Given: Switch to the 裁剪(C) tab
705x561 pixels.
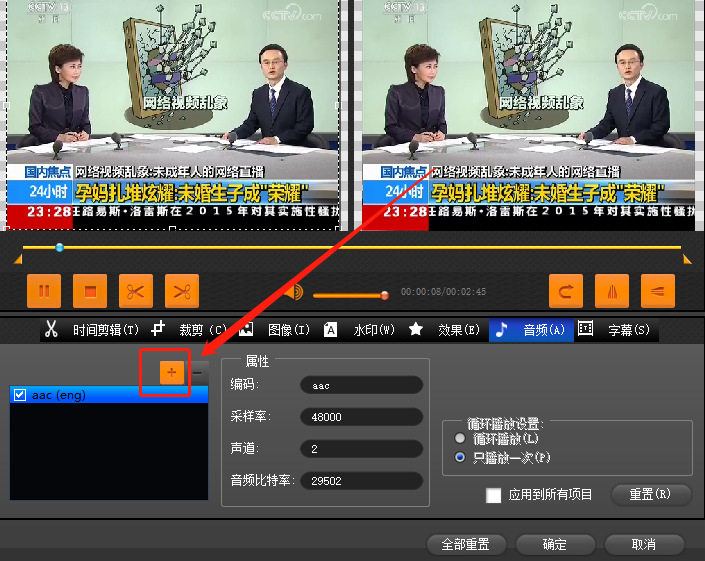Looking at the screenshot, I should [x=202, y=330].
